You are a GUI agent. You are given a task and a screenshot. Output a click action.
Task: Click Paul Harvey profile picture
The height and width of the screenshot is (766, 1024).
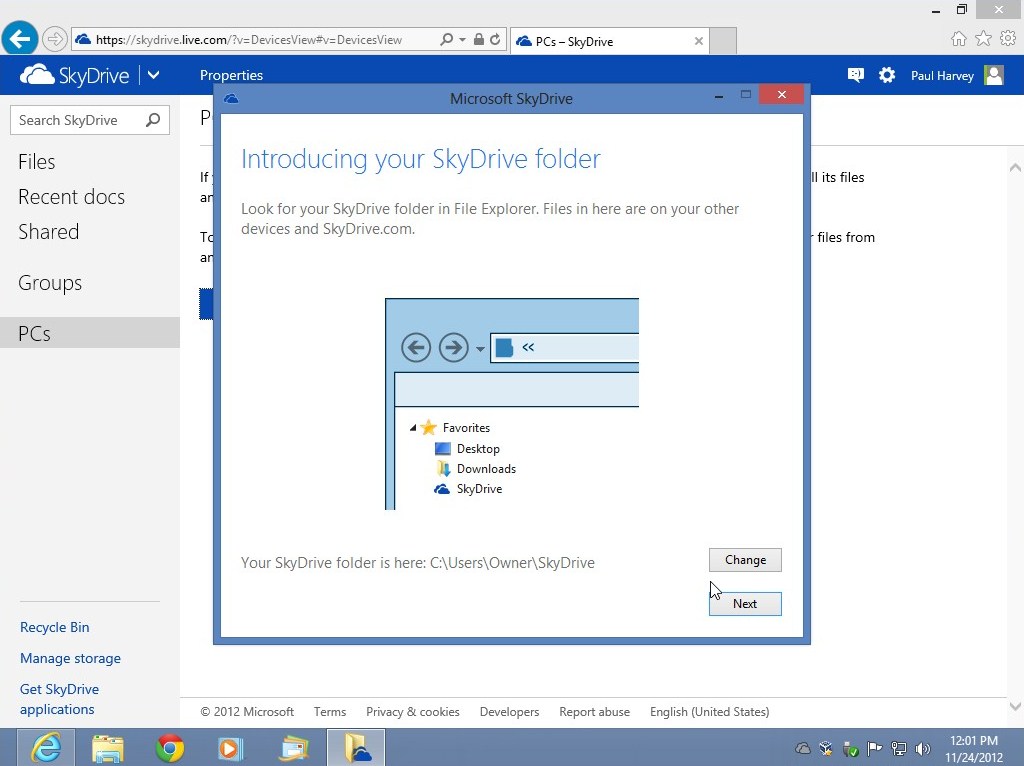(993, 75)
